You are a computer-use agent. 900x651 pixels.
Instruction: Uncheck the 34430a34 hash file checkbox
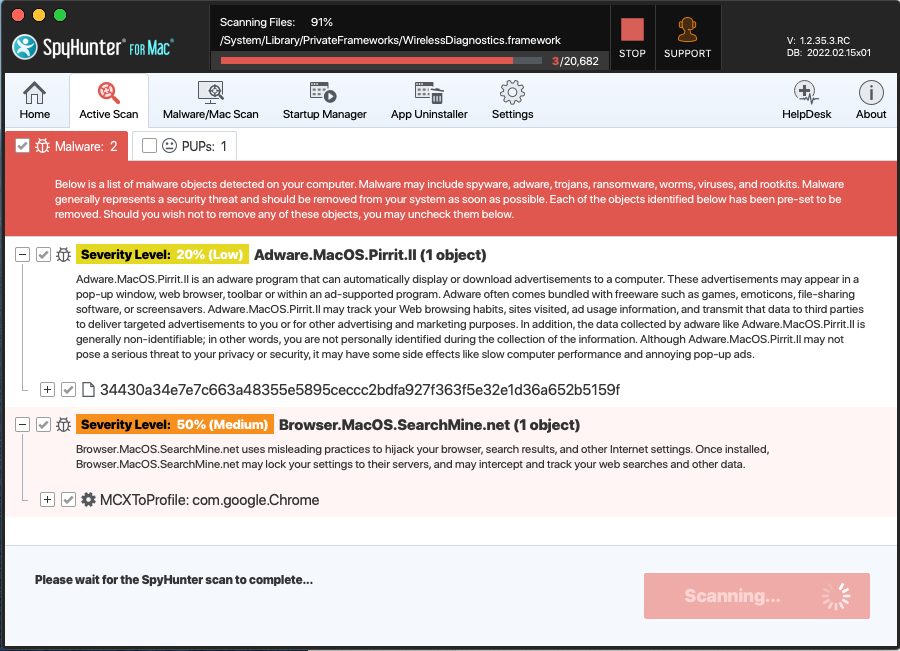click(x=68, y=390)
